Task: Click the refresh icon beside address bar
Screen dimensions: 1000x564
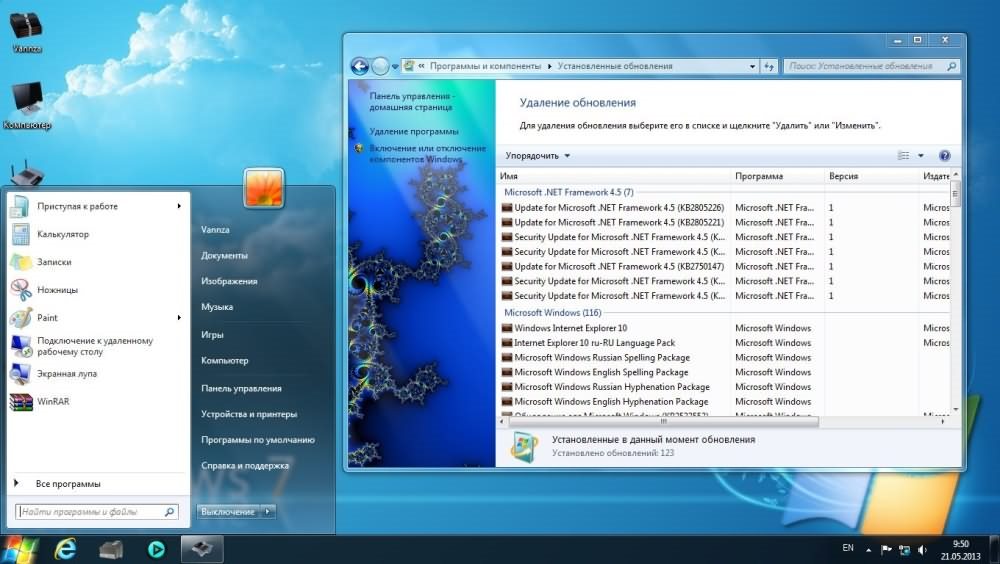Action: 769,66
